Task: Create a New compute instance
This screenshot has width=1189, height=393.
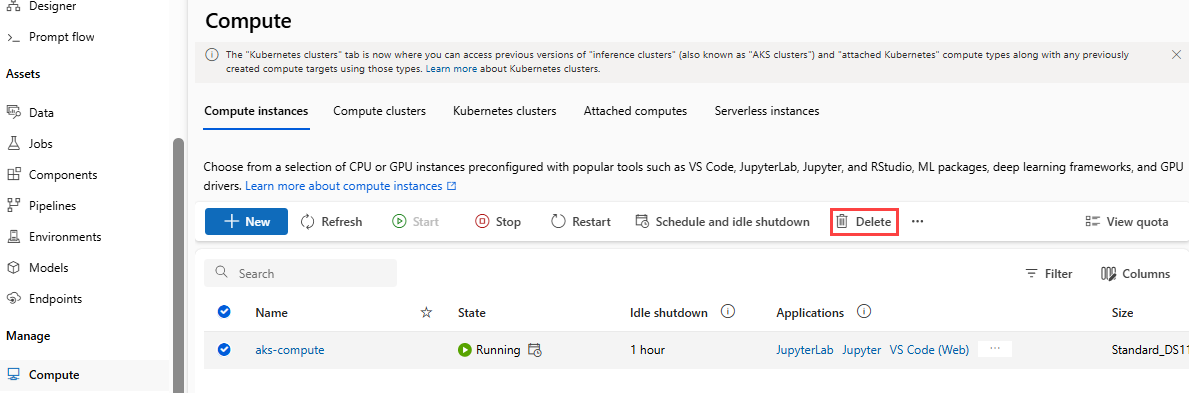Action: point(246,222)
